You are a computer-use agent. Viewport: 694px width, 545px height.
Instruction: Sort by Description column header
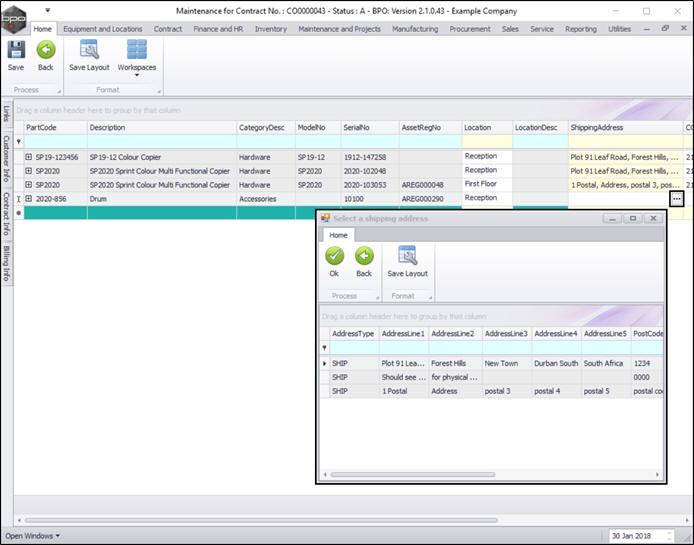pos(162,128)
